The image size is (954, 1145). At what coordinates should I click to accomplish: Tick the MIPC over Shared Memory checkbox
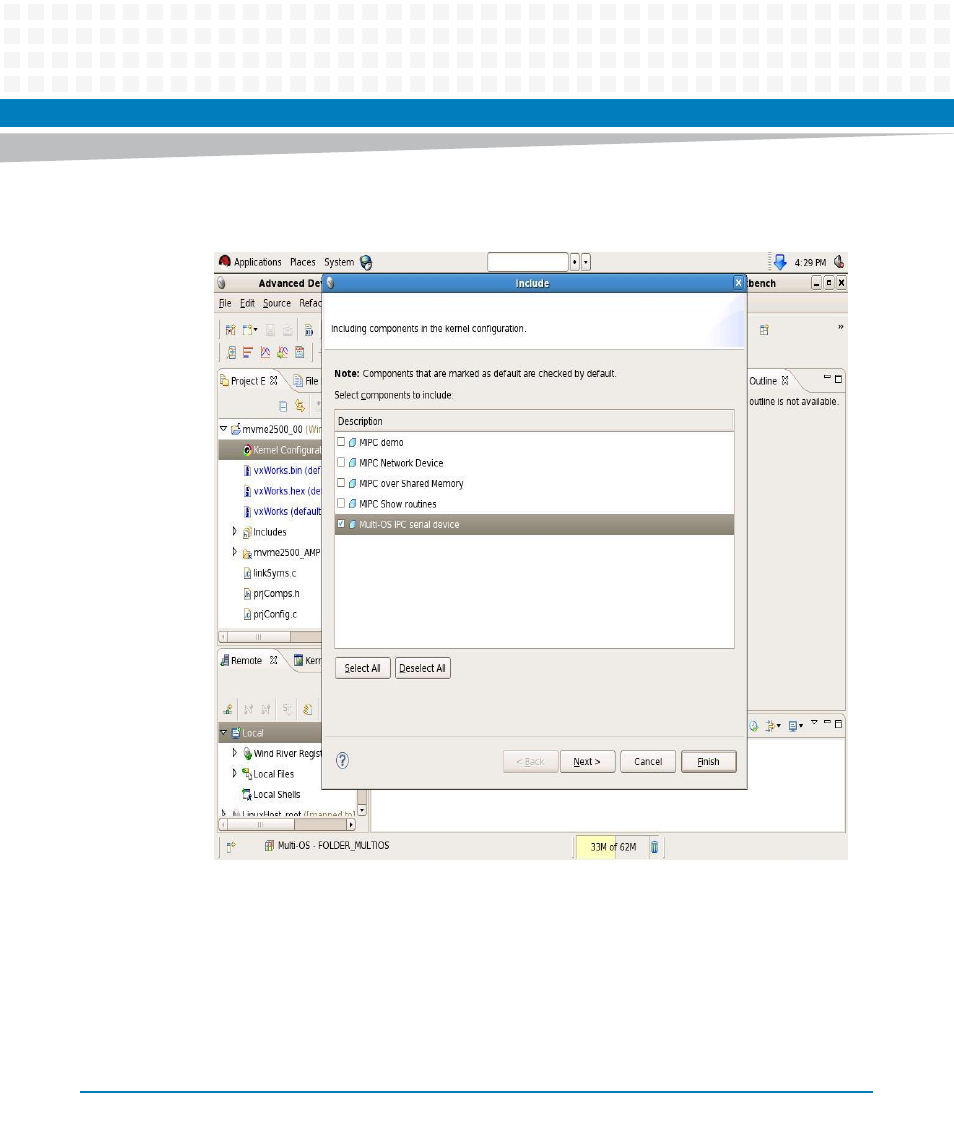341,483
